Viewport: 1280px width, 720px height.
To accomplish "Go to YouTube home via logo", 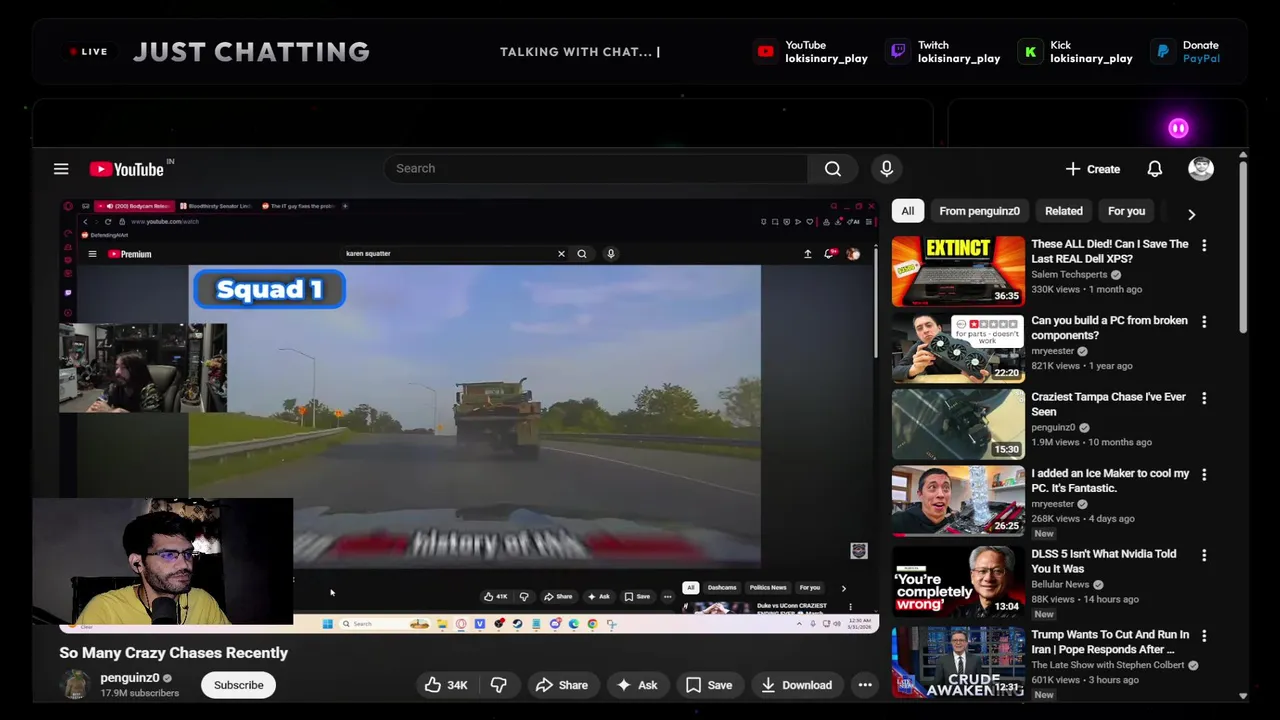I will tap(126, 169).
